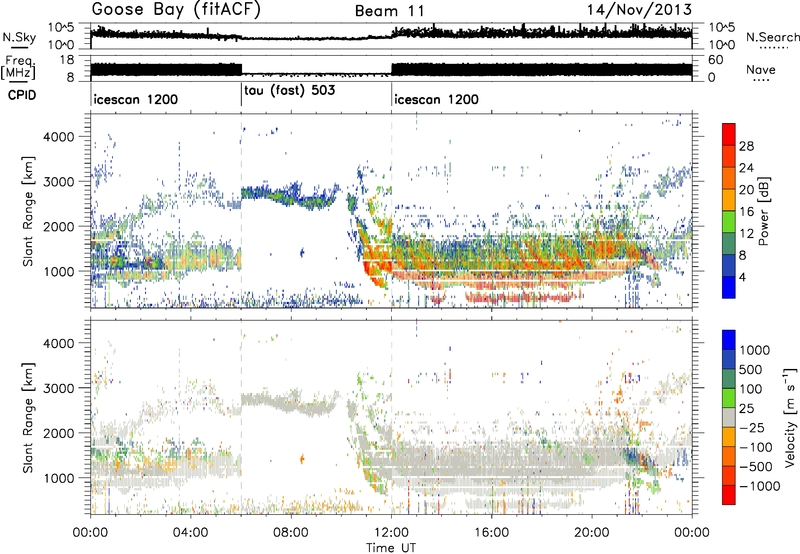The height and width of the screenshot is (554, 800).
Task: Click the 'Time UT' axis title
Action: tap(391, 548)
